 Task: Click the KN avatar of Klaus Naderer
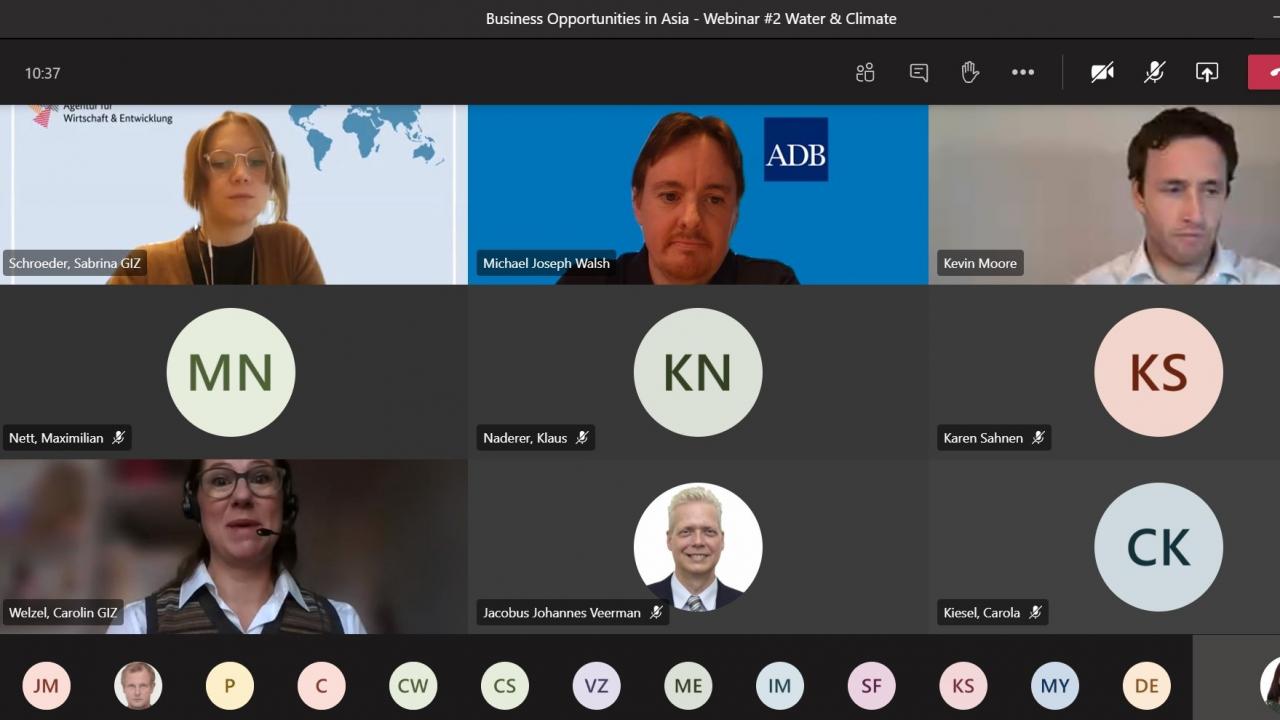(698, 372)
